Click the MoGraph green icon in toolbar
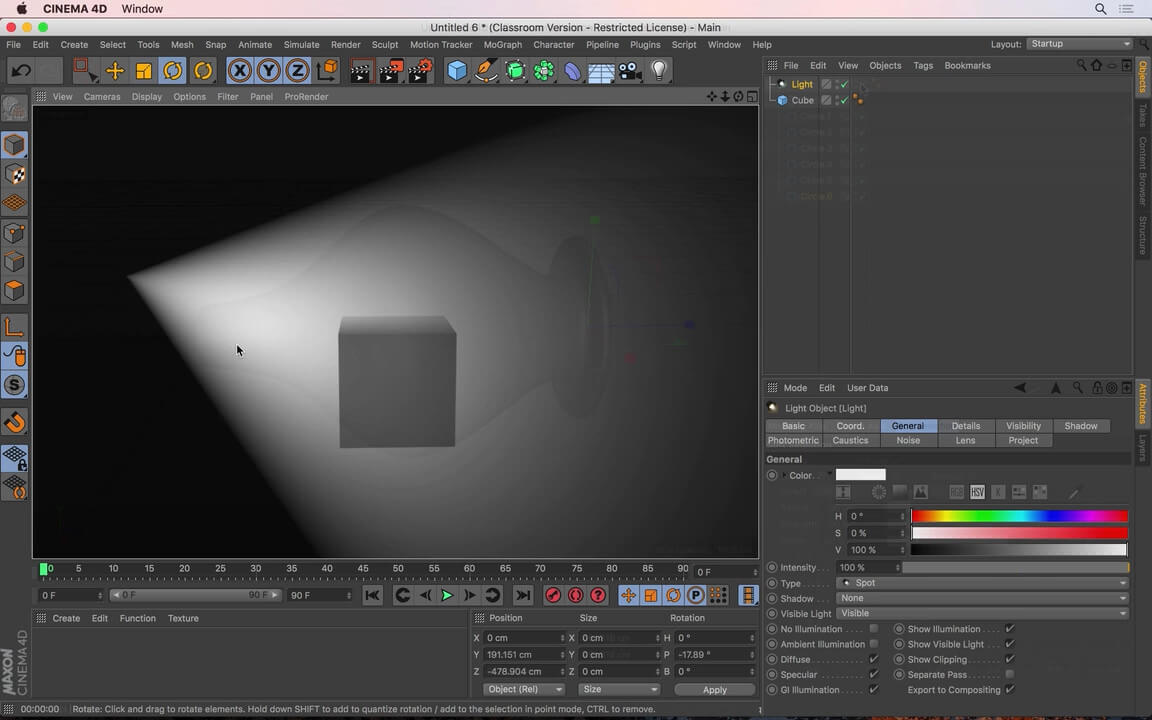Image resolution: width=1152 pixels, height=720 pixels. click(544, 70)
